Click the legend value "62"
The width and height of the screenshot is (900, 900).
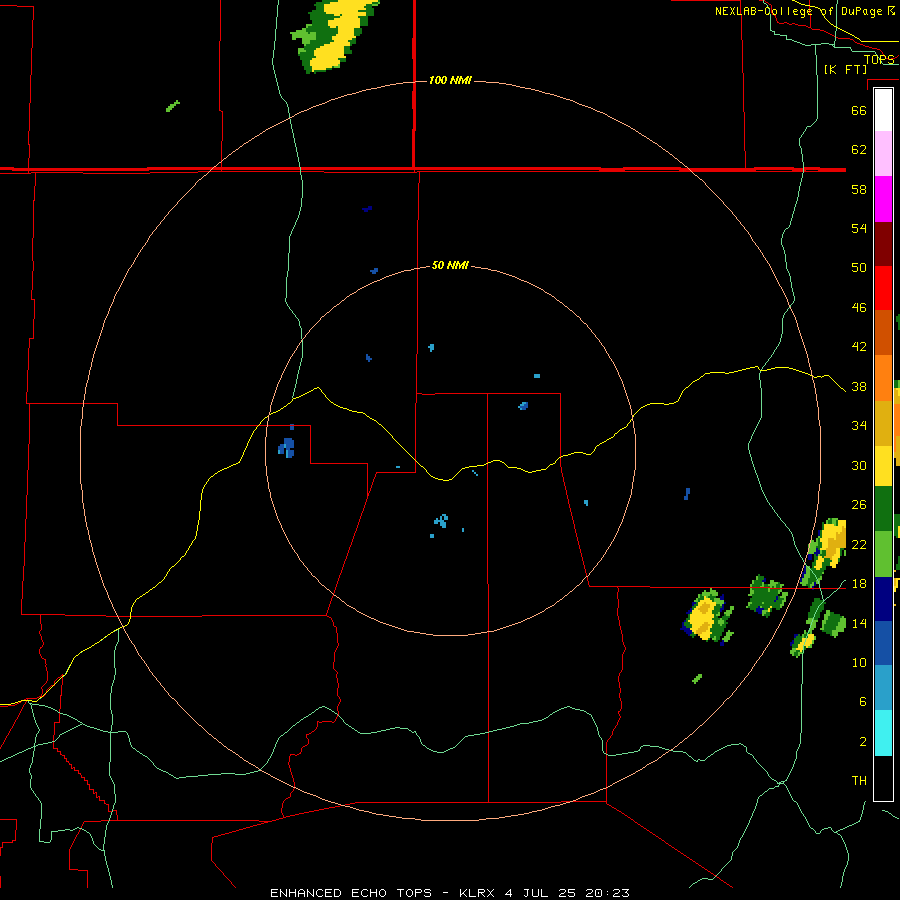(859, 149)
